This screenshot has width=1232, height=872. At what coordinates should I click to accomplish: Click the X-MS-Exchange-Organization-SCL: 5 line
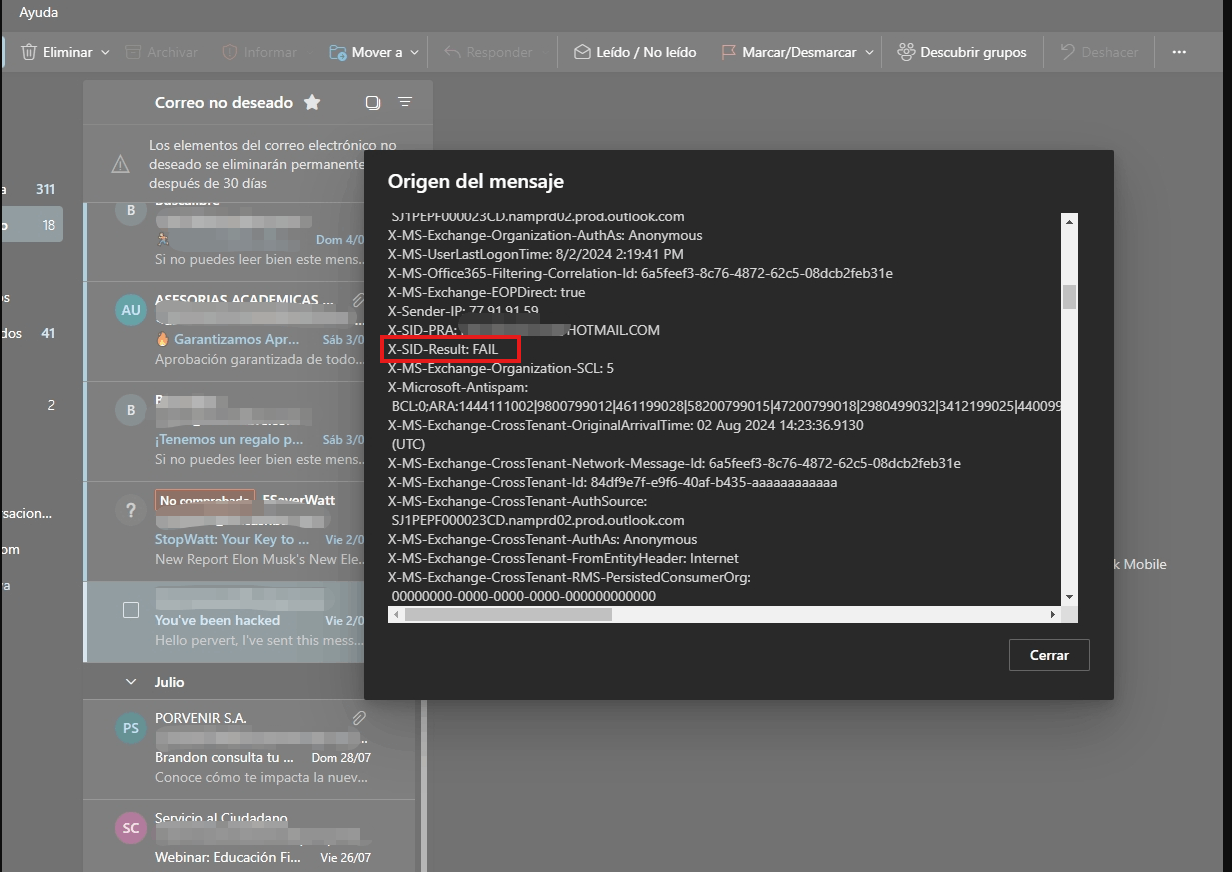(501, 368)
